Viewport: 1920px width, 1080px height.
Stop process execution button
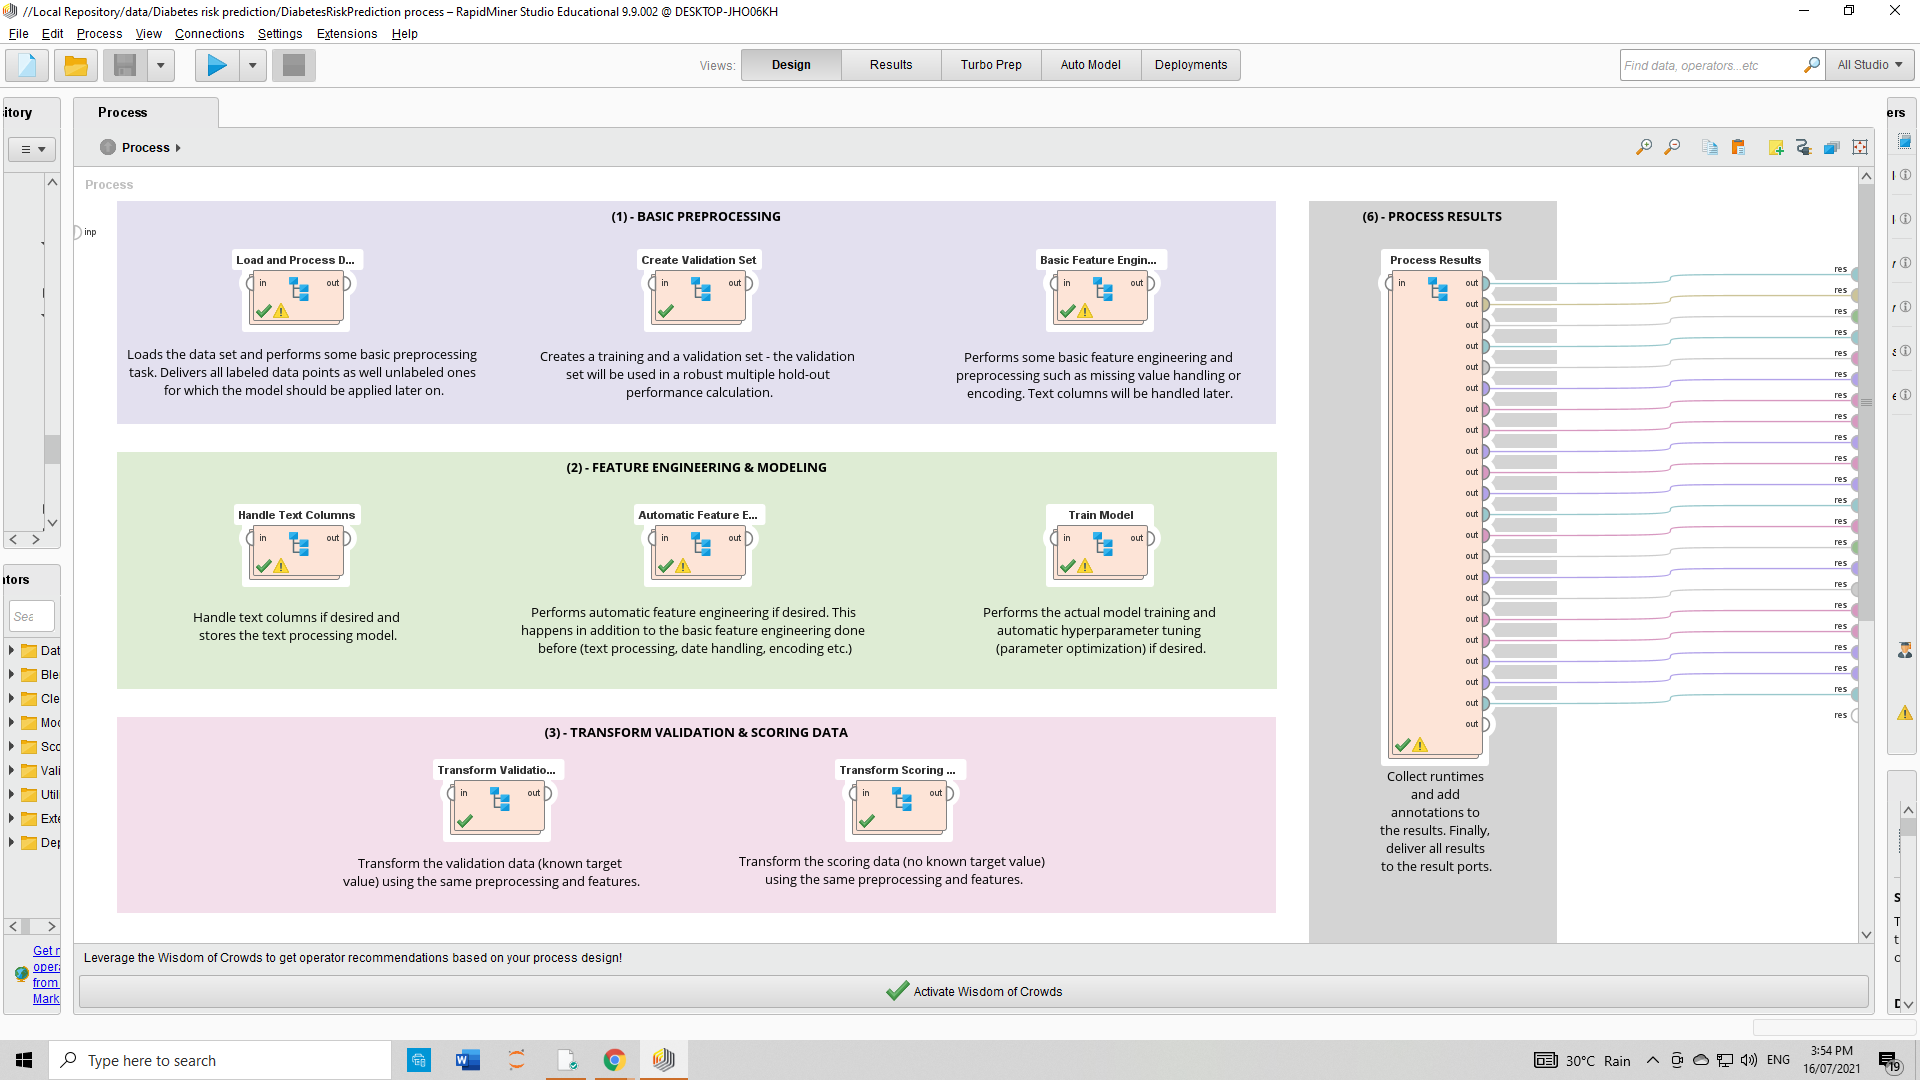click(x=294, y=66)
